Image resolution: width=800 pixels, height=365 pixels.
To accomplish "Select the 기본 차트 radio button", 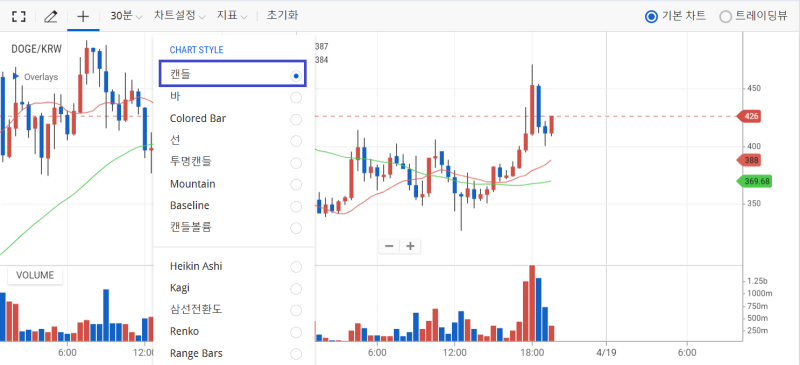I will click(676, 16).
